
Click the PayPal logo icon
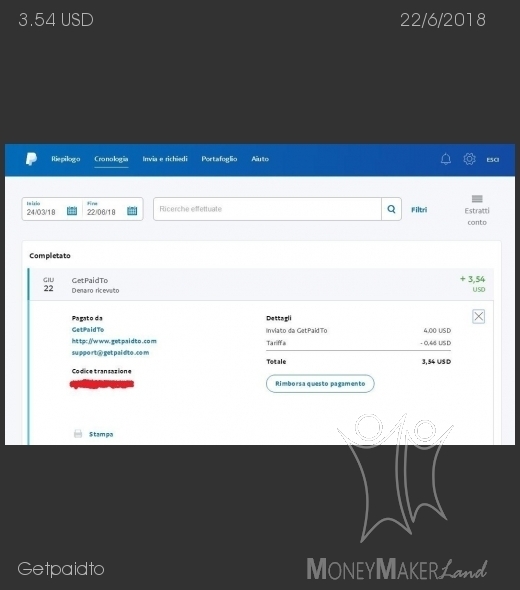click(x=31, y=159)
